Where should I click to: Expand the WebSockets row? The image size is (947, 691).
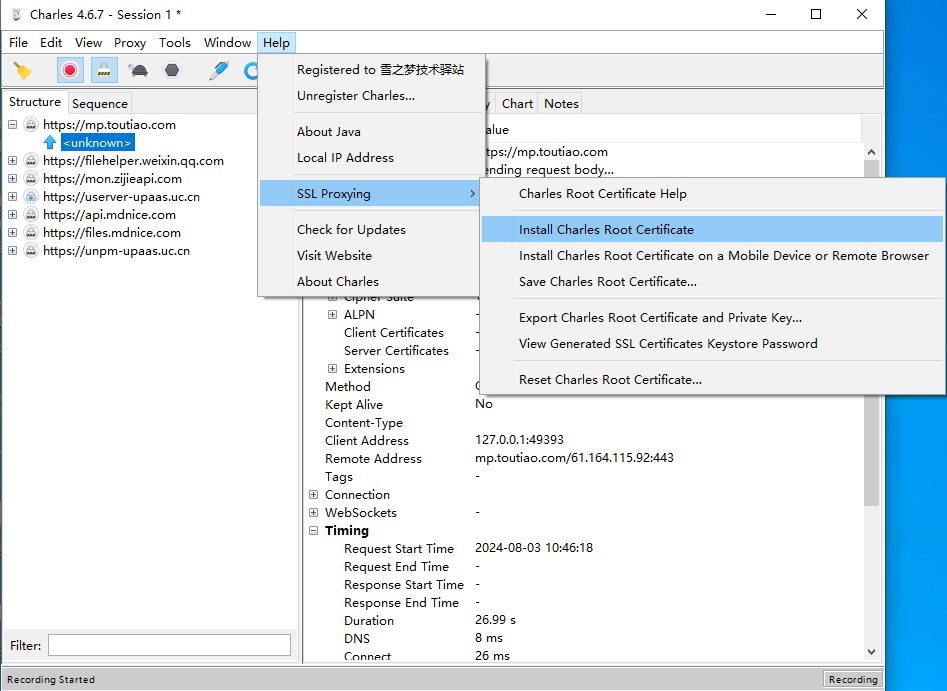(x=314, y=513)
